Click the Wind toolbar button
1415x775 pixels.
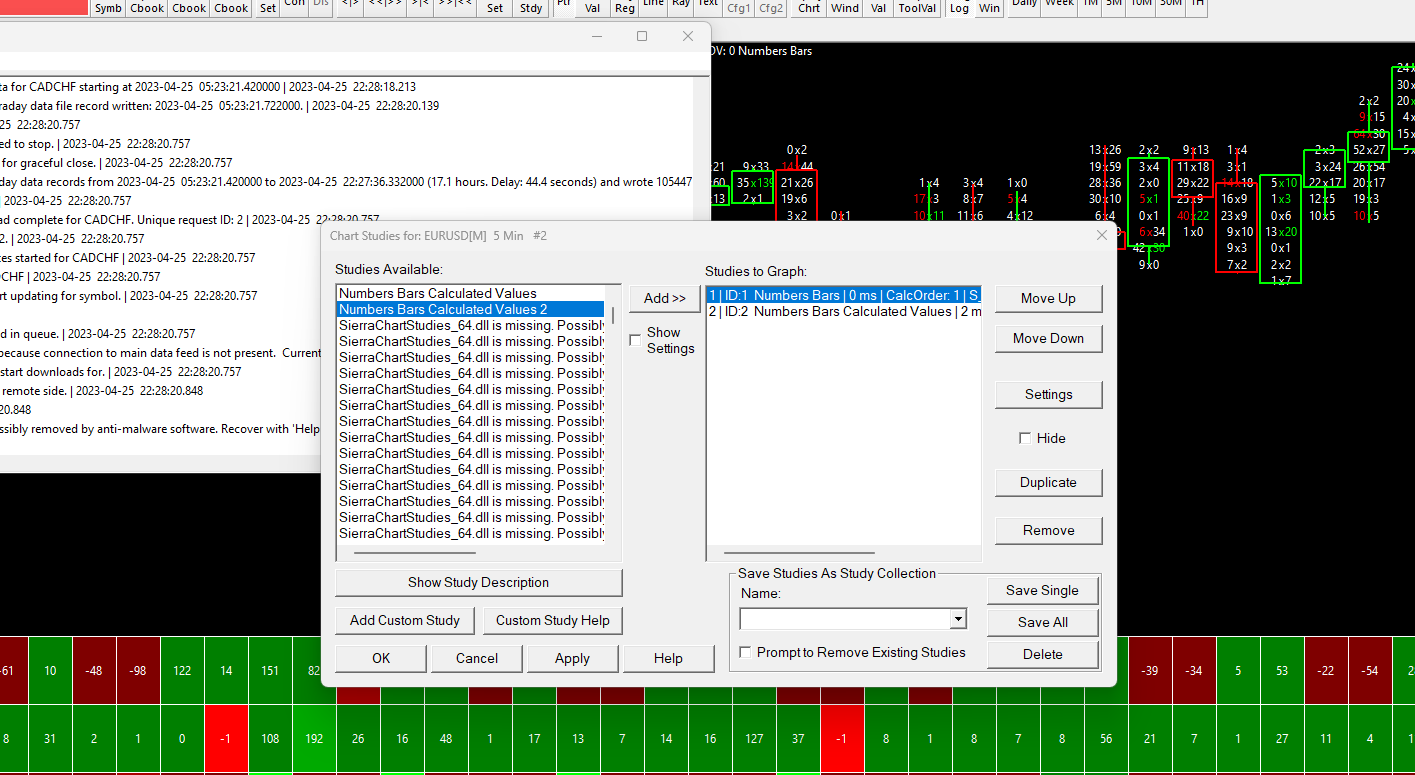point(845,8)
